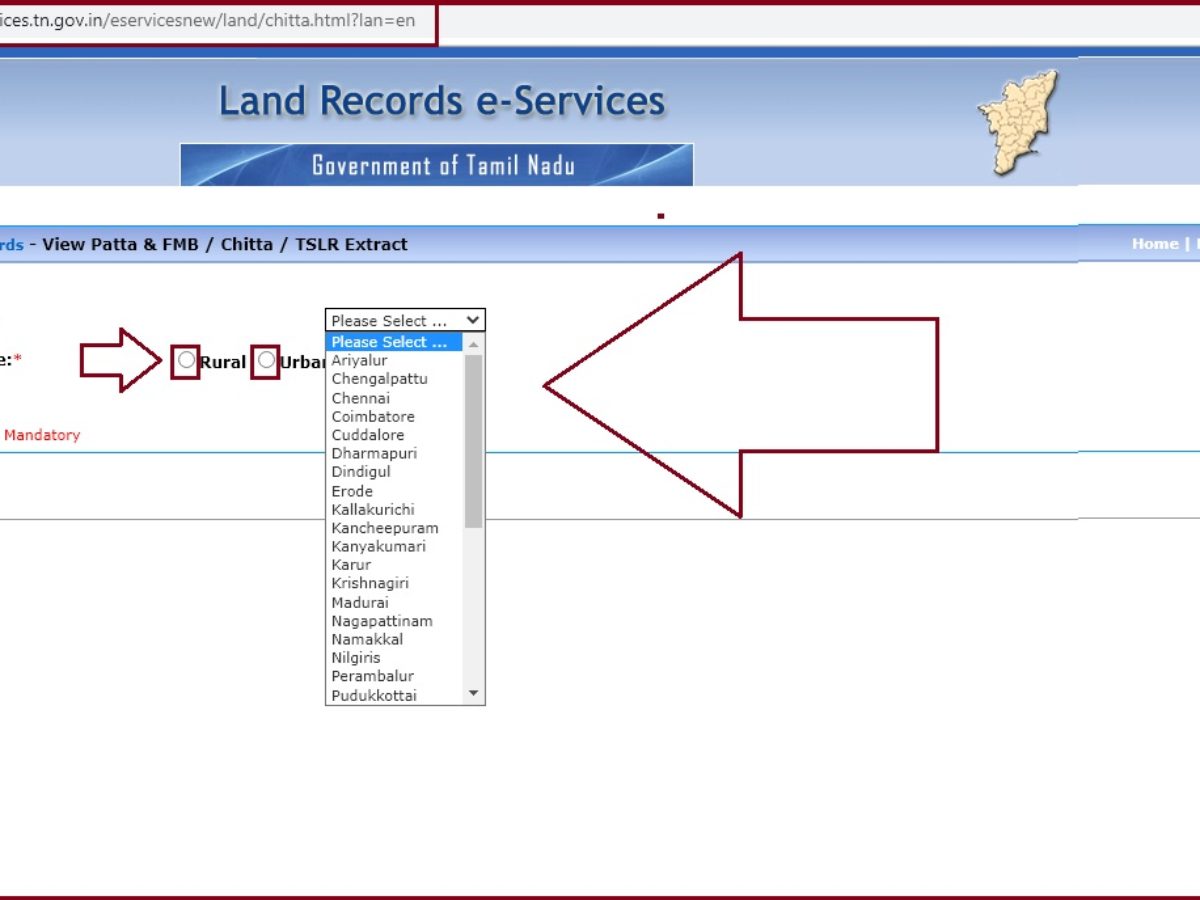Choose Chennai from district list
1200x900 pixels.
(x=361, y=398)
